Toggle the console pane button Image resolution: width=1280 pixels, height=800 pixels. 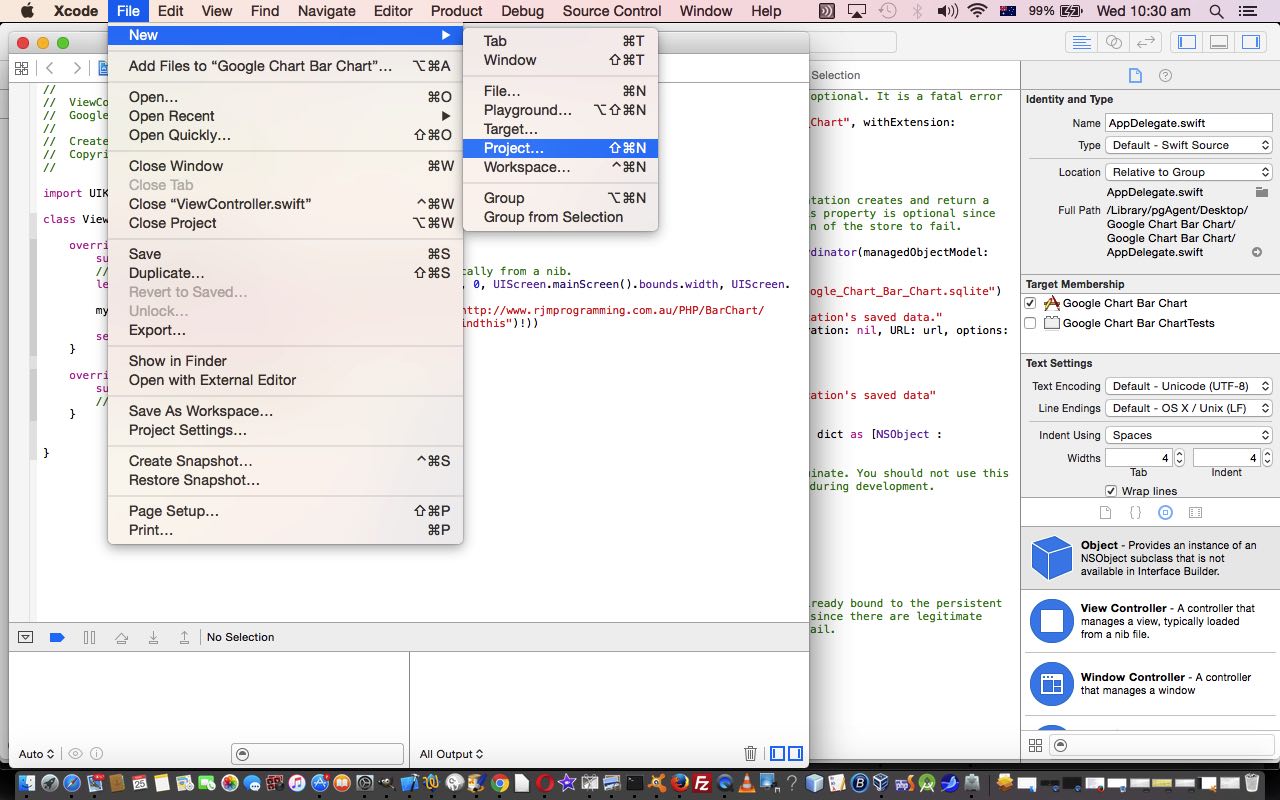pyautogui.click(x=795, y=754)
